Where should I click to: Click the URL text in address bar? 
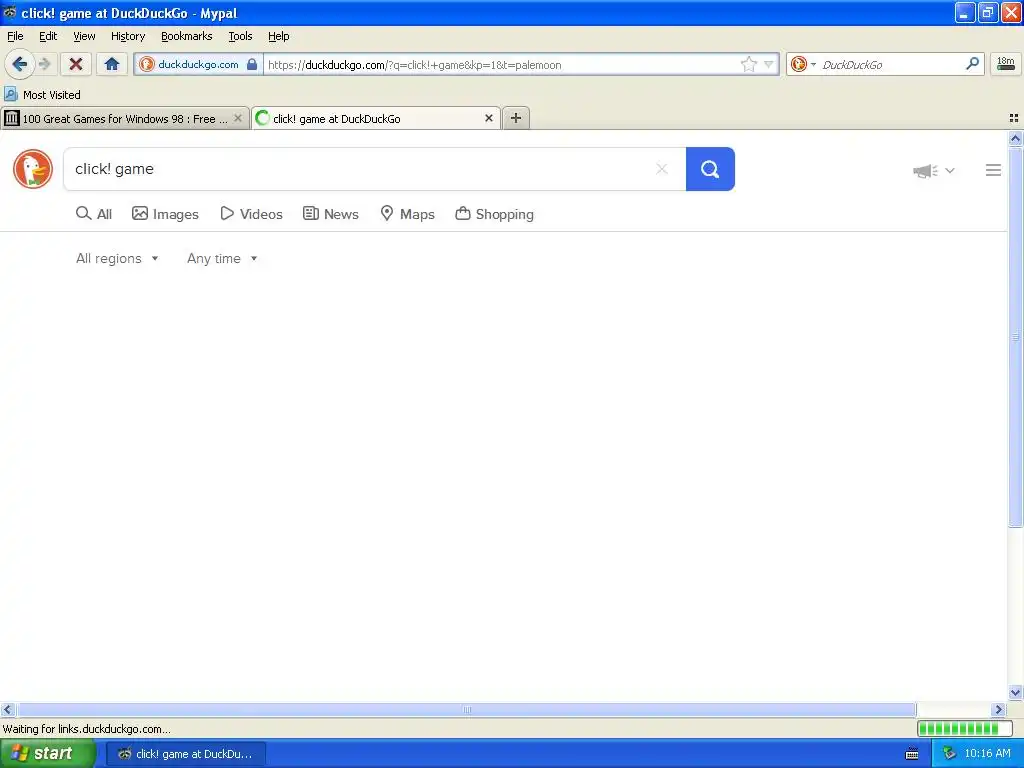tap(415, 65)
